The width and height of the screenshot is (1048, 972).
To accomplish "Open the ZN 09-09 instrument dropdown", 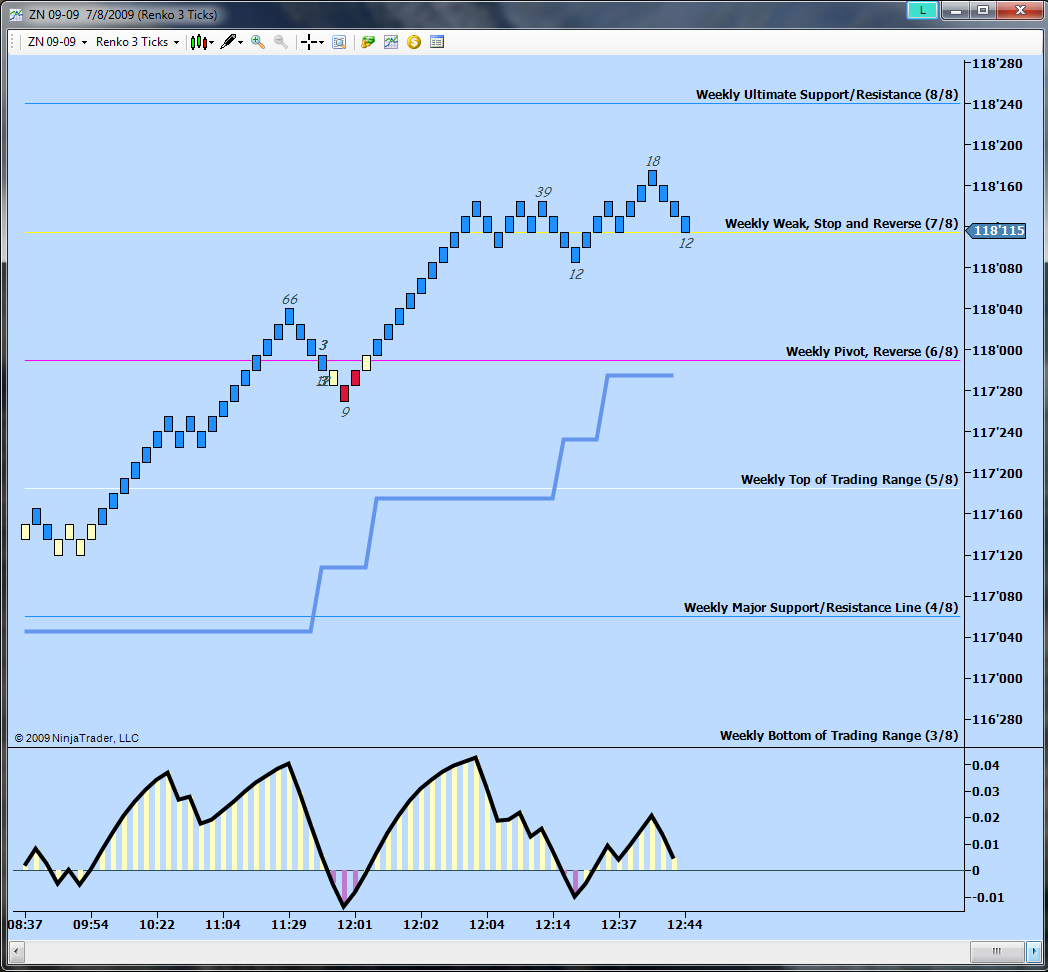I will tap(57, 42).
